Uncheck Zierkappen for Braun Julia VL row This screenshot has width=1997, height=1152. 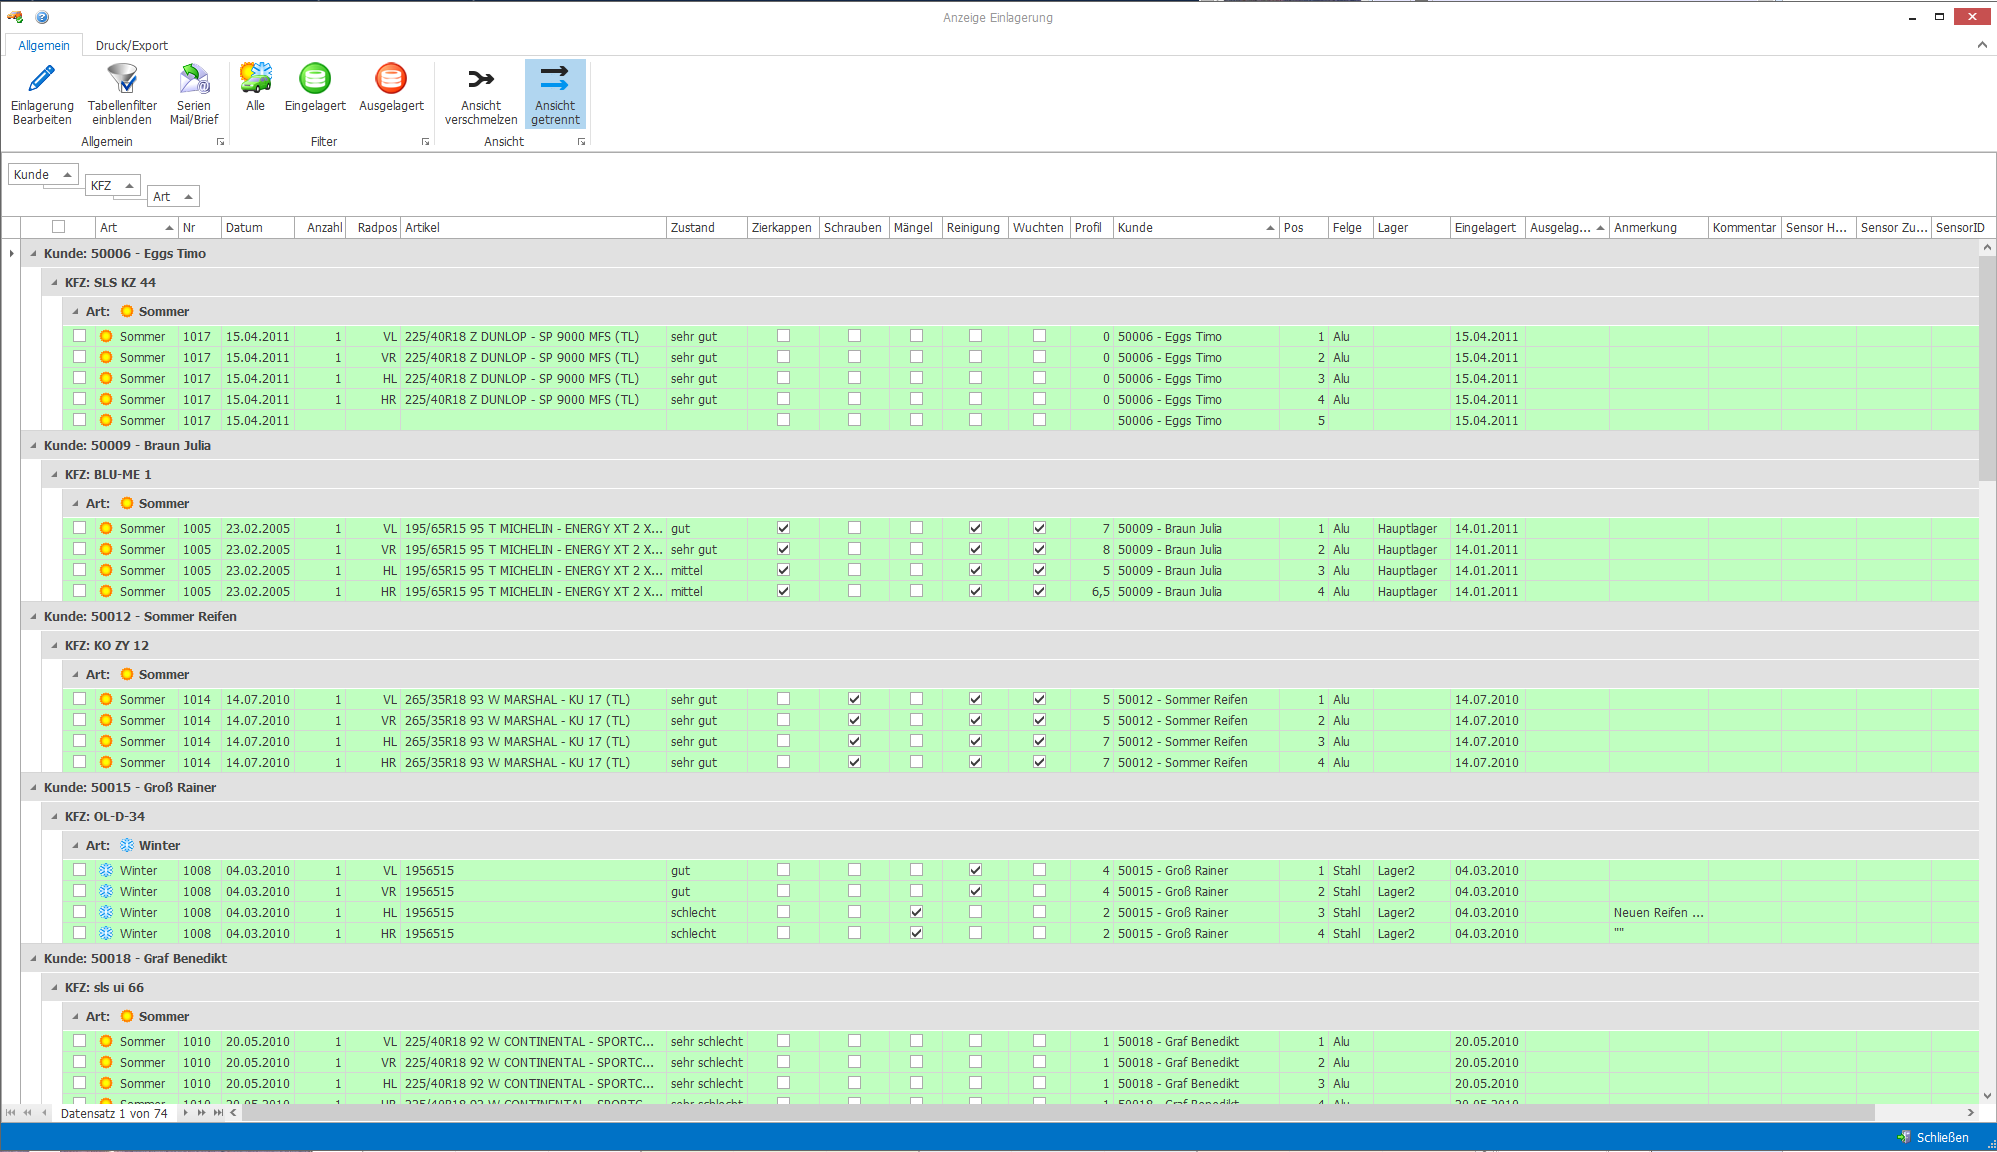[x=783, y=528]
